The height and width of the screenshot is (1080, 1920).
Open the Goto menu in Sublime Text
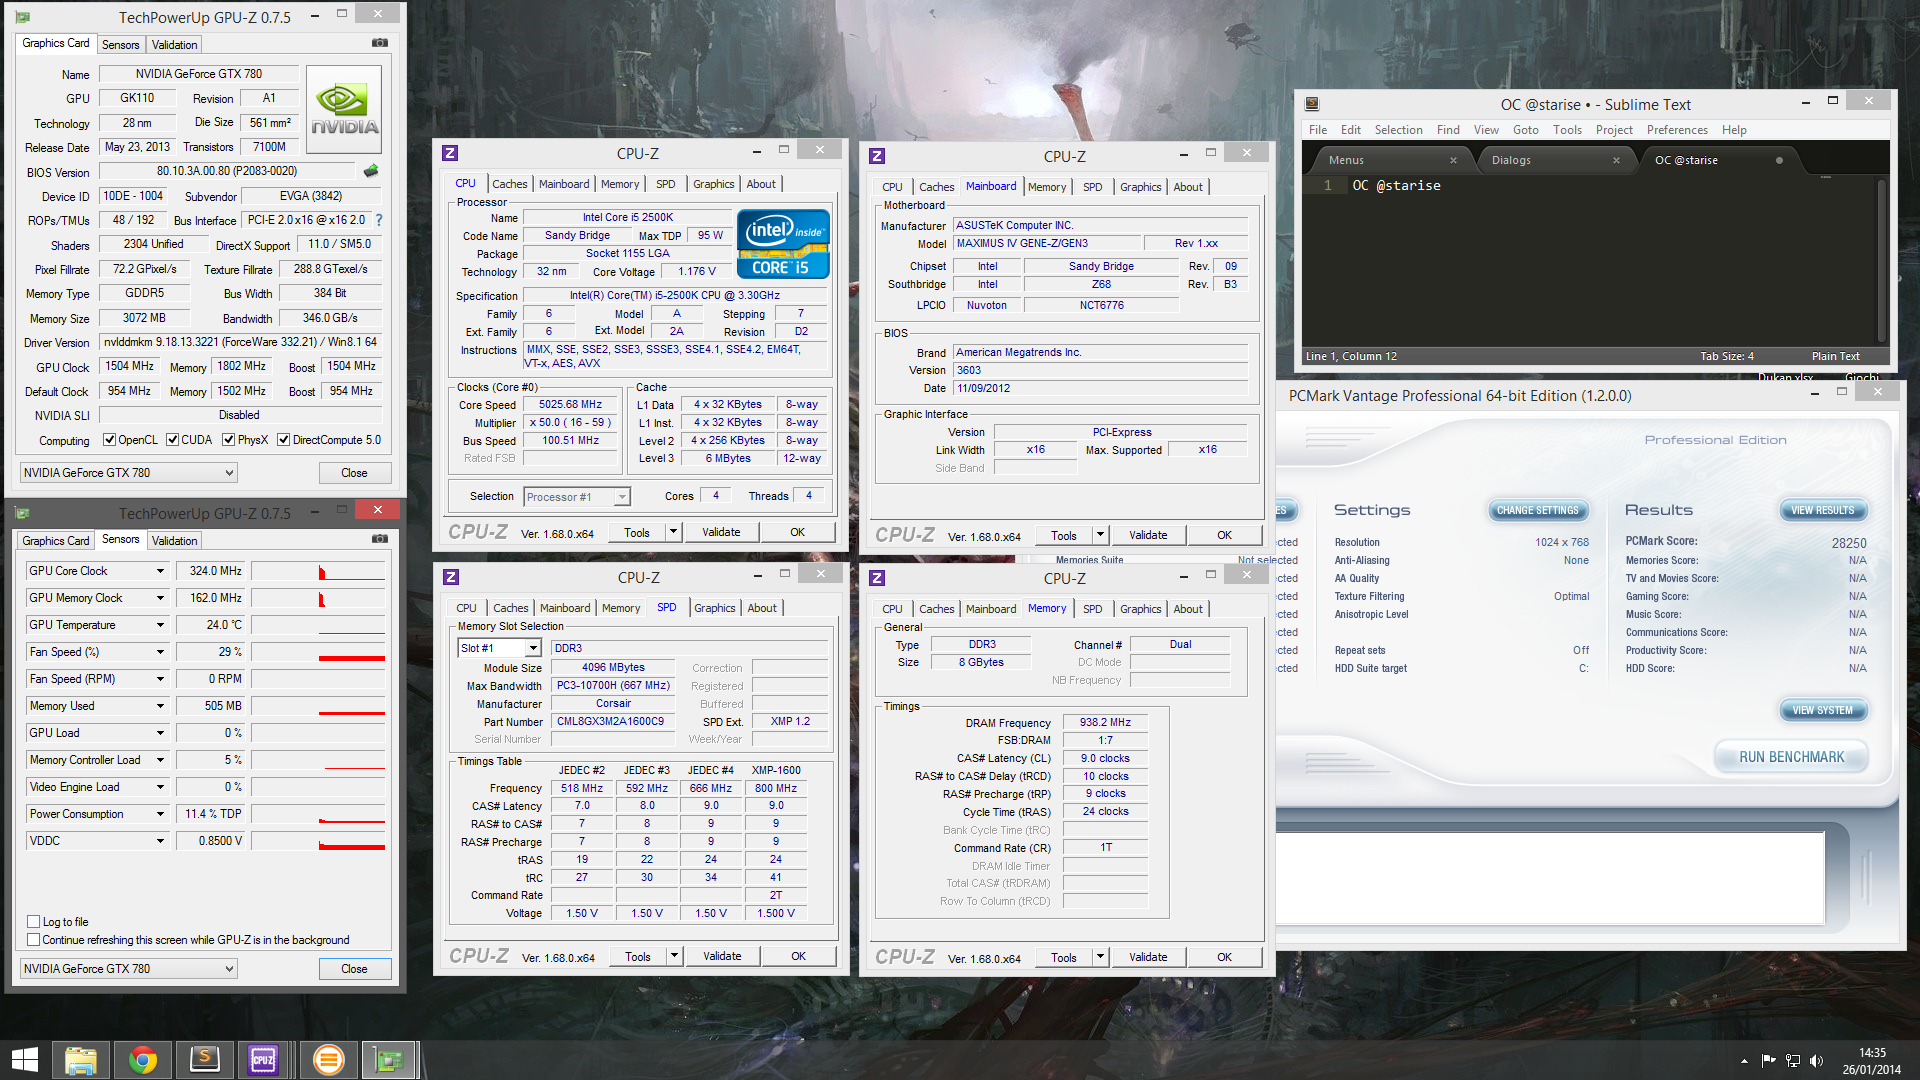tap(1525, 130)
